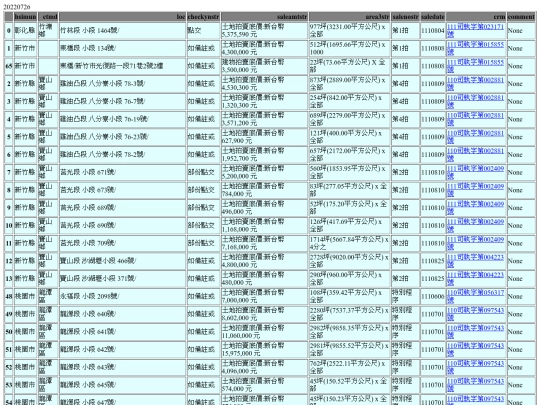Select the price cell 5,375,590 元
The image size is (540, 405).
[x=264, y=30]
